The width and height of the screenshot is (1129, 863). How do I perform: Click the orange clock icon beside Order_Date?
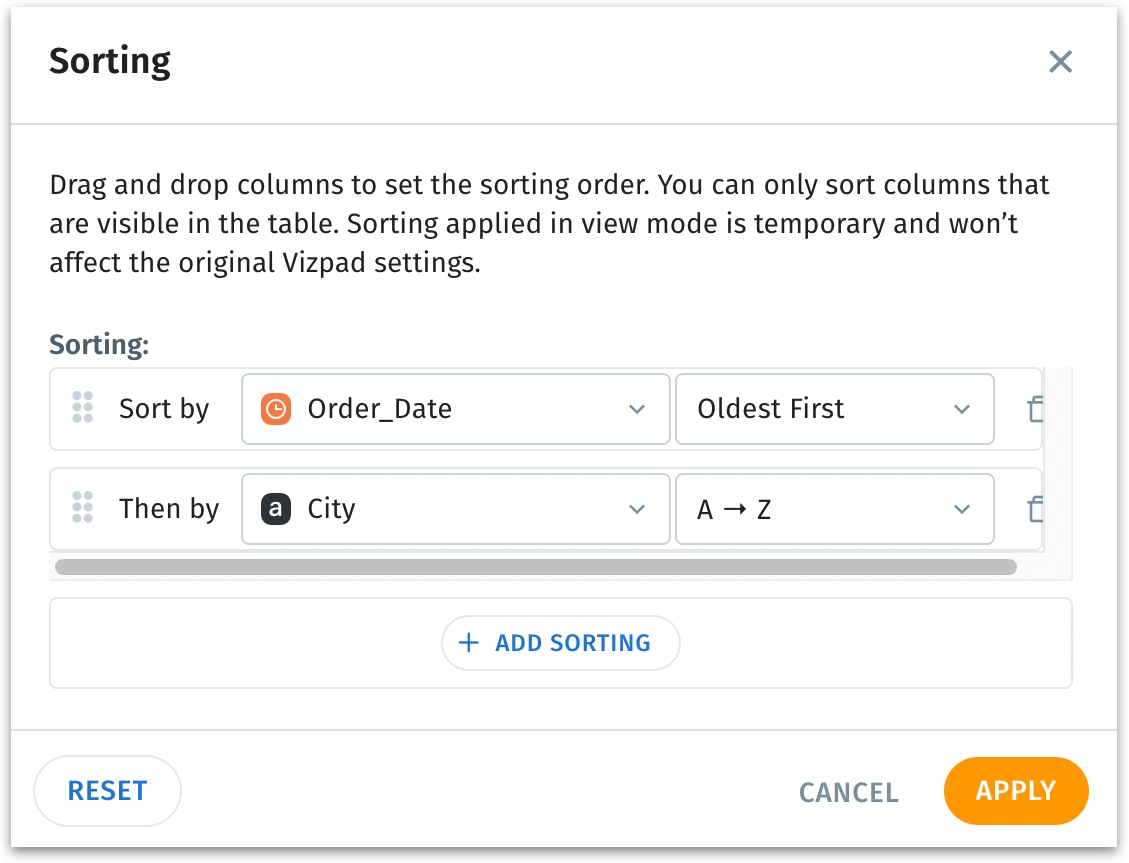point(276,409)
